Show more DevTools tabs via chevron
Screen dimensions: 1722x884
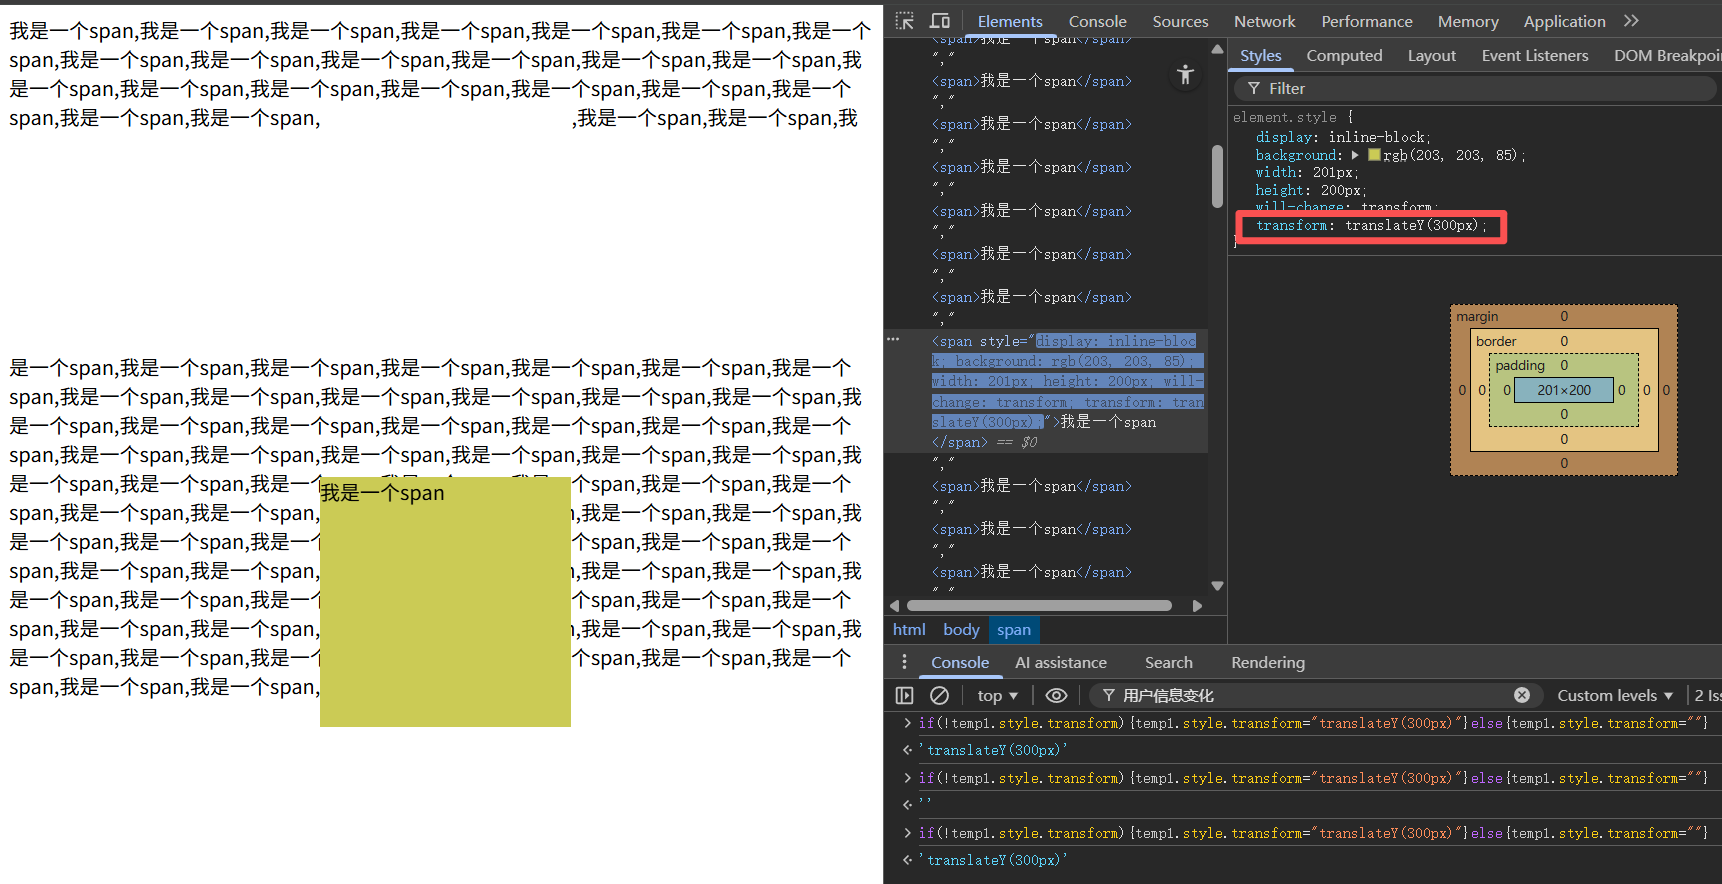coord(1631,21)
